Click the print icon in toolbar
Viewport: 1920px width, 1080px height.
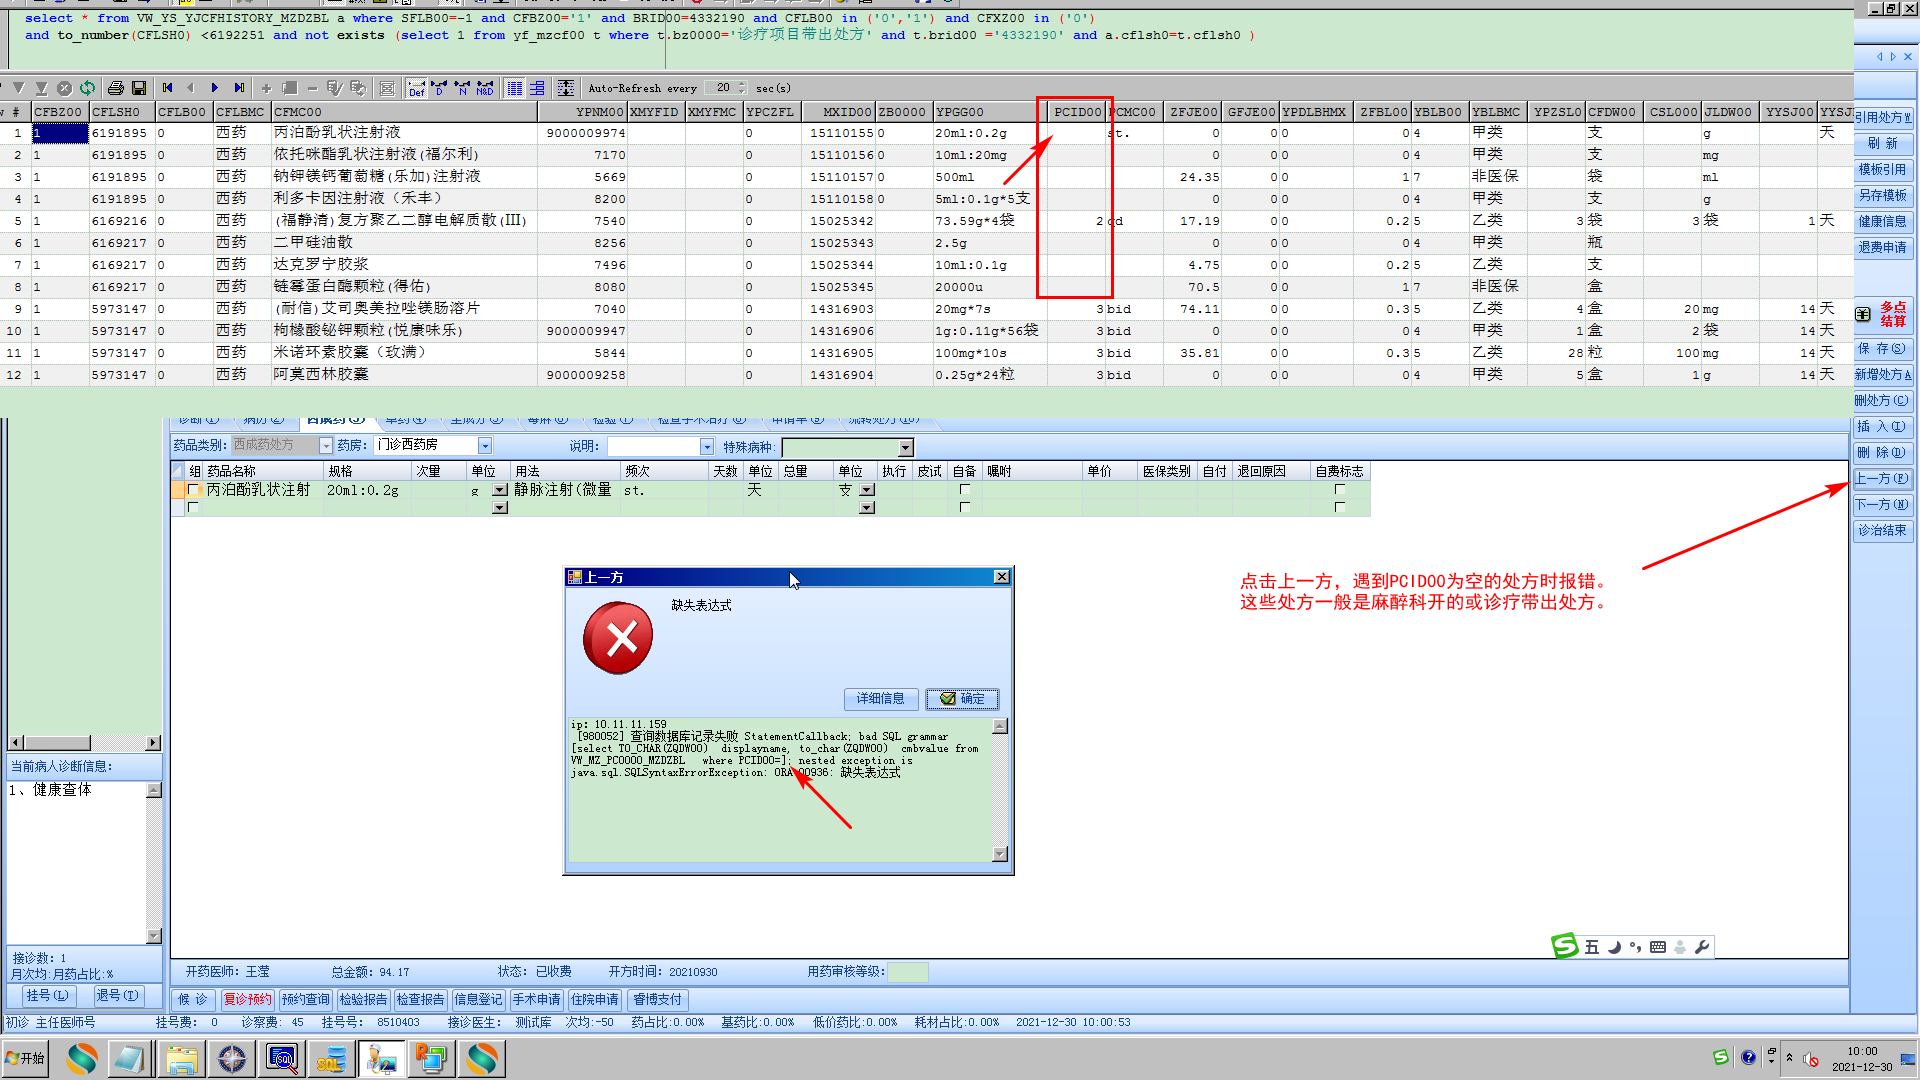(x=115, y=88)
